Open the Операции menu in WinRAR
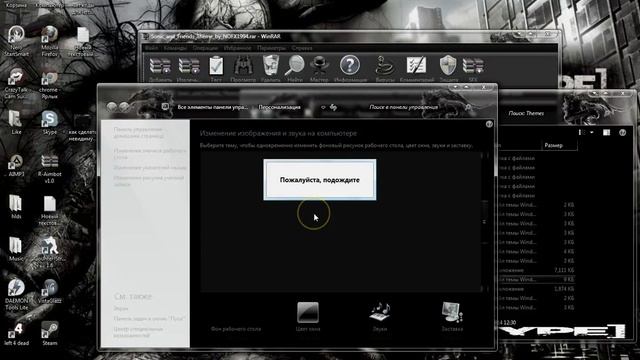 (x=205, y=48)
